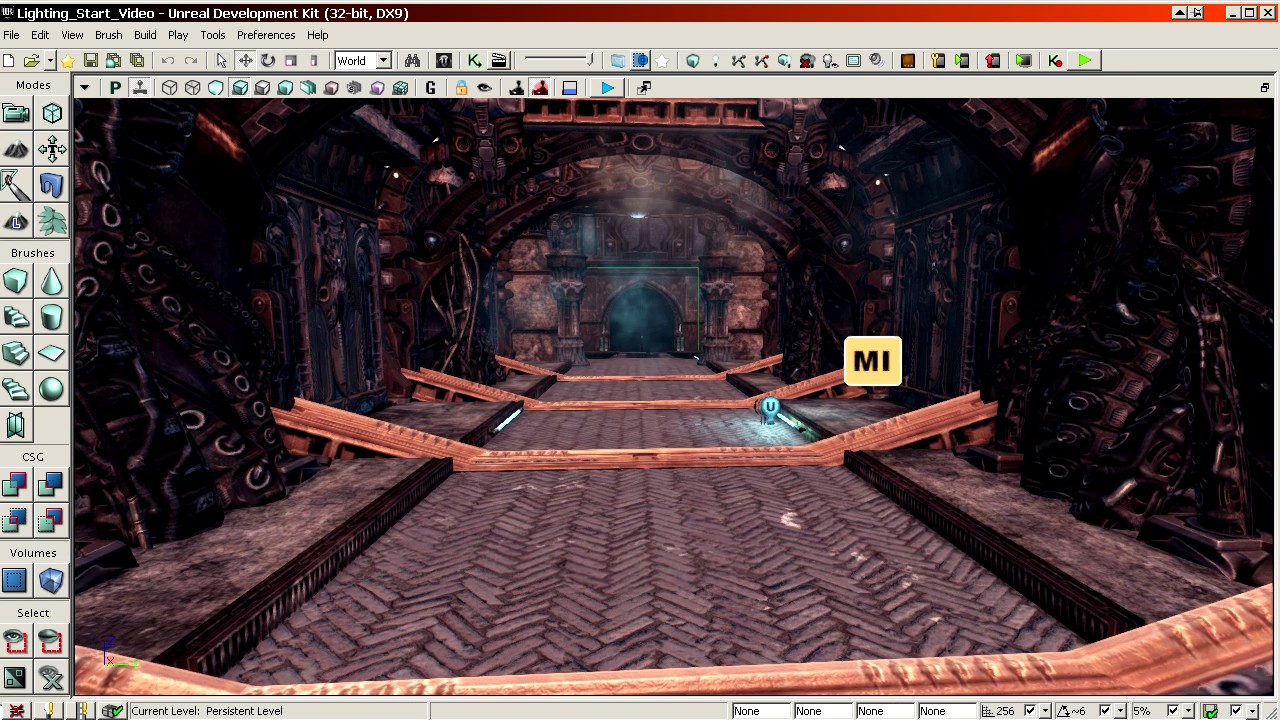
Task: Click the first None status input field
Action: click(760, 711)
